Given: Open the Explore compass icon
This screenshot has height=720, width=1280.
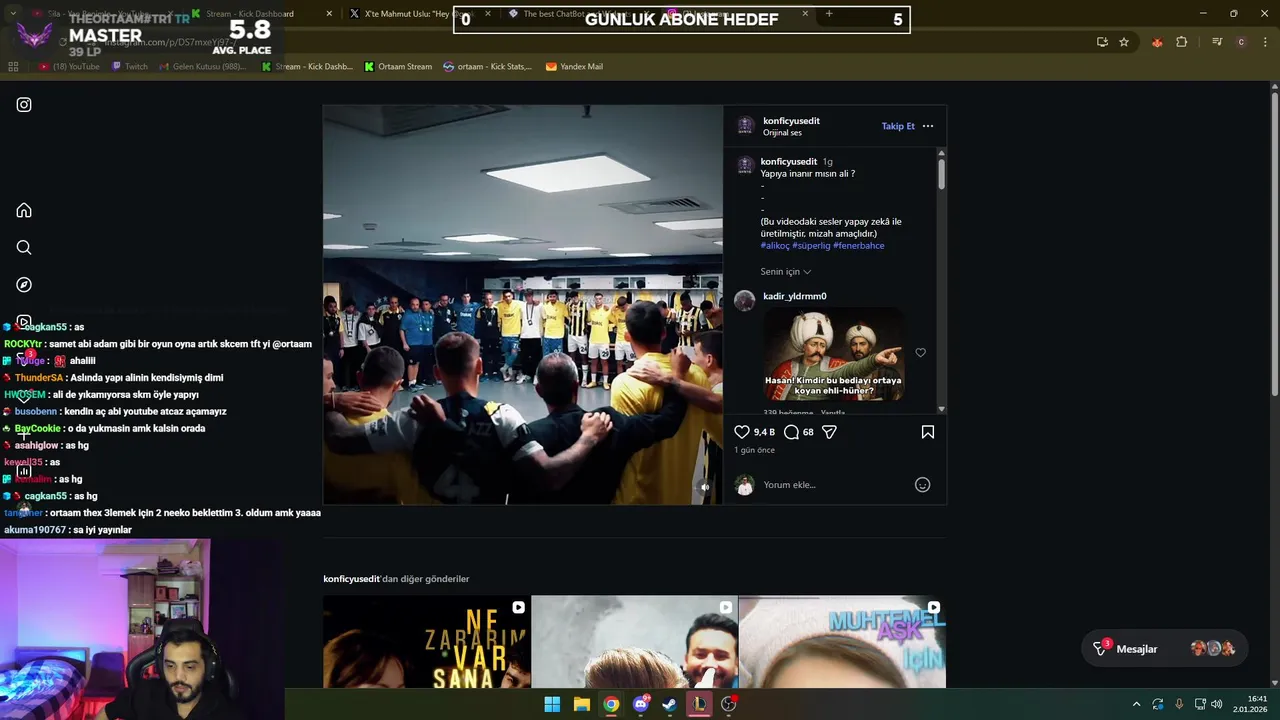Looking at the screenshot, I should tap(24, 285).
